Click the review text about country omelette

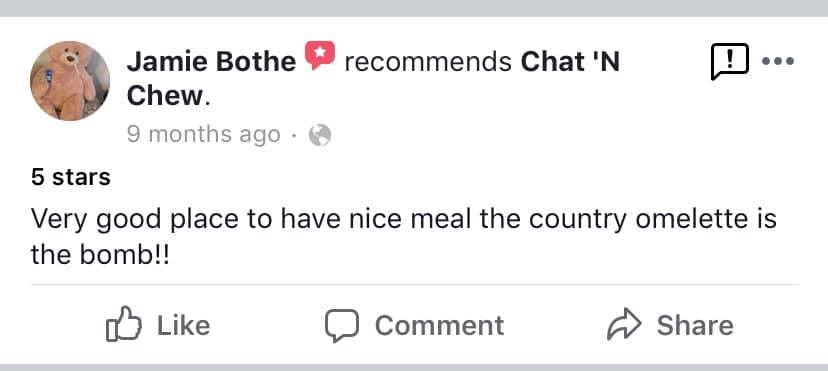pos(403,237)
